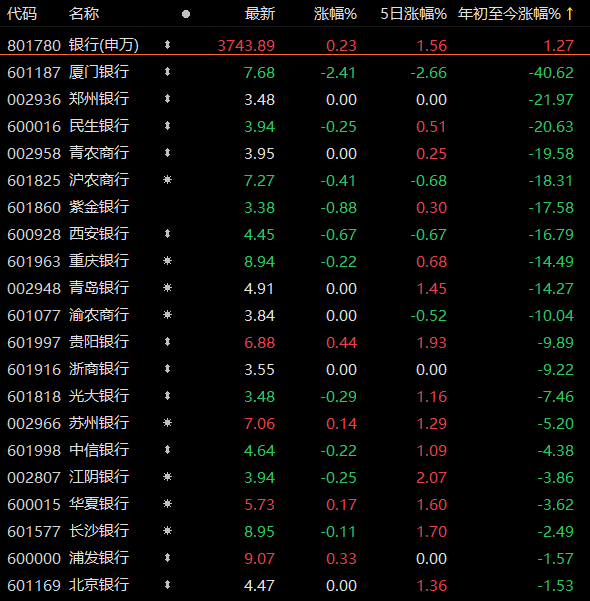Click the marker icon in 中信银行 row
The height and width of the screenshot is (601, 590).
[167, 450]
